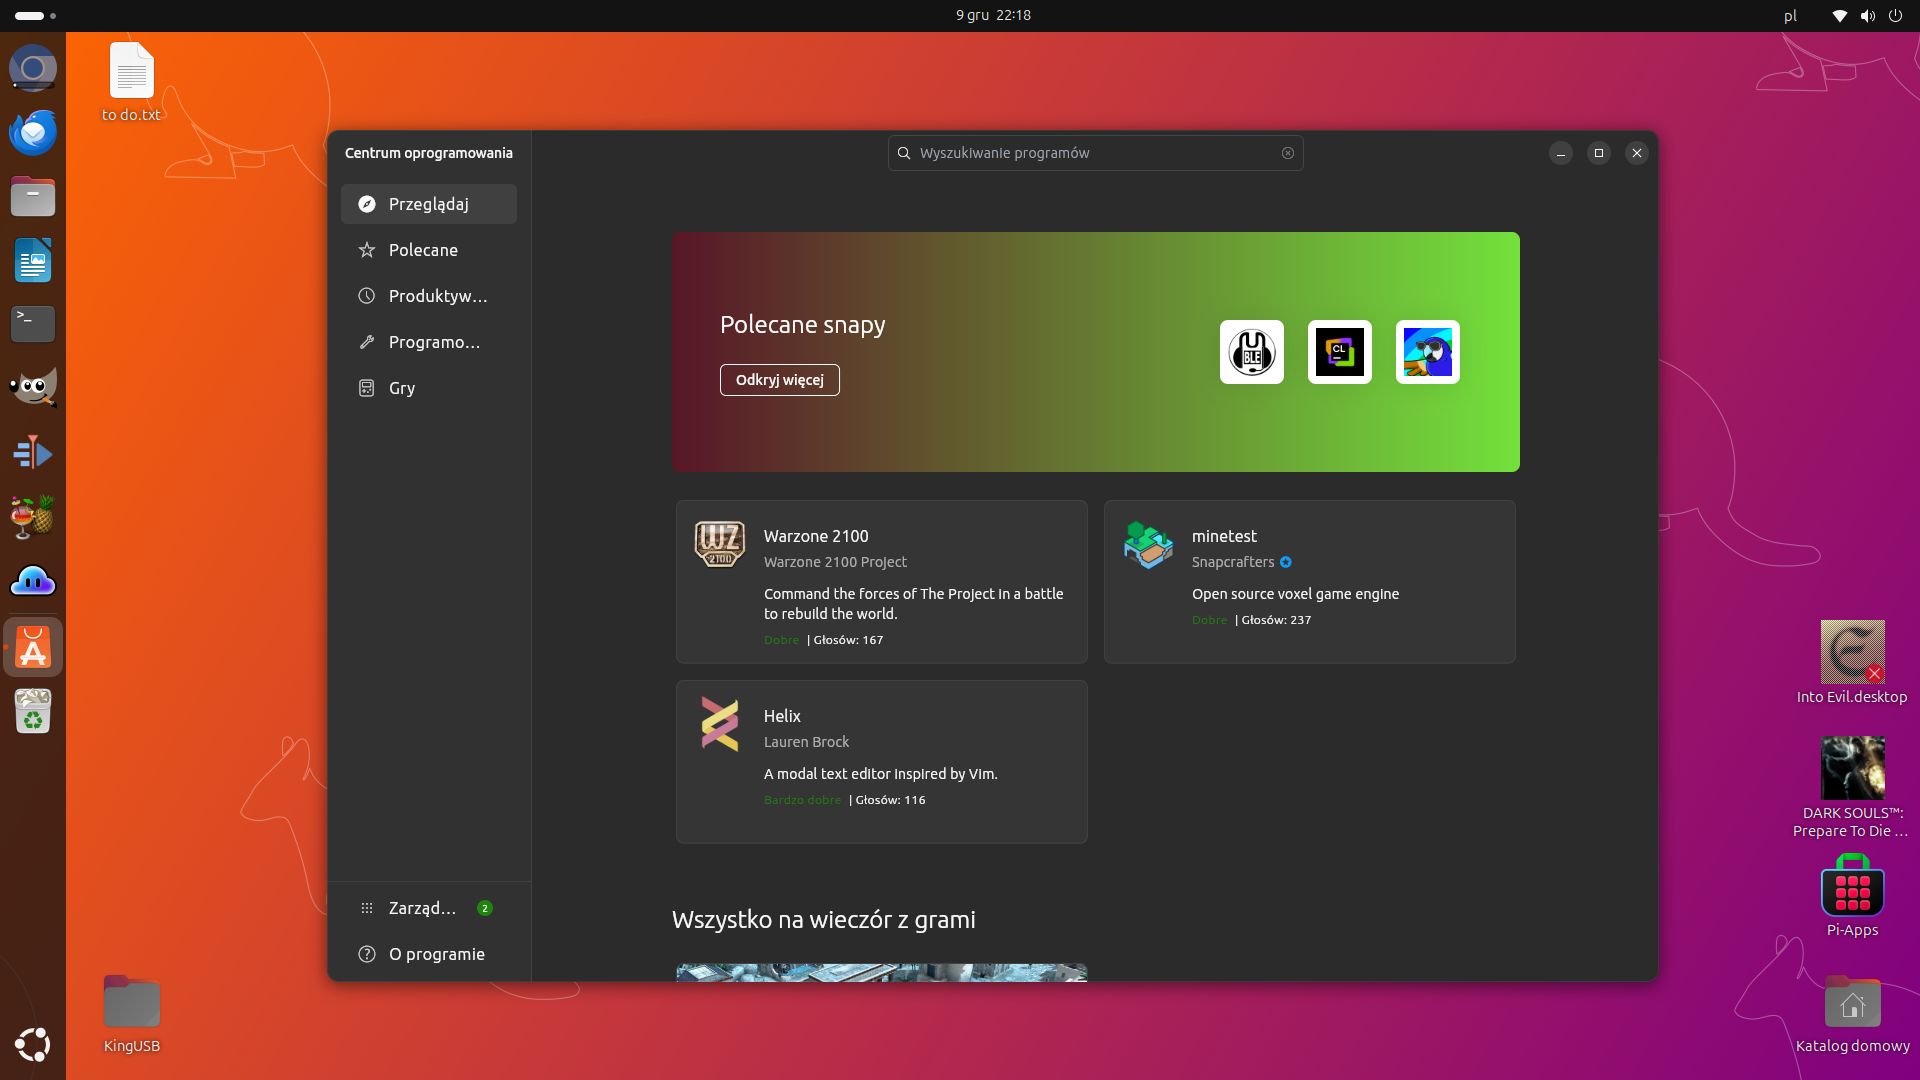Open the parrot-themed featured snap
Image resolution: width=1920 pixels, height=1080 pixels.
click(x=1427, y=352)
